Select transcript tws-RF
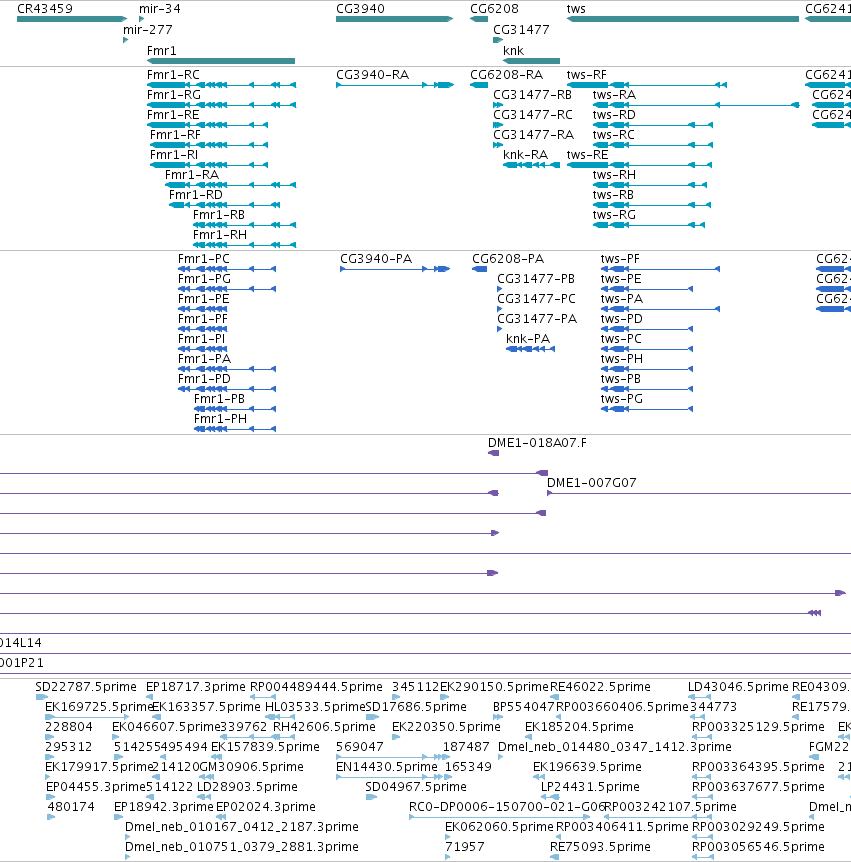 [x=647, y=85]
